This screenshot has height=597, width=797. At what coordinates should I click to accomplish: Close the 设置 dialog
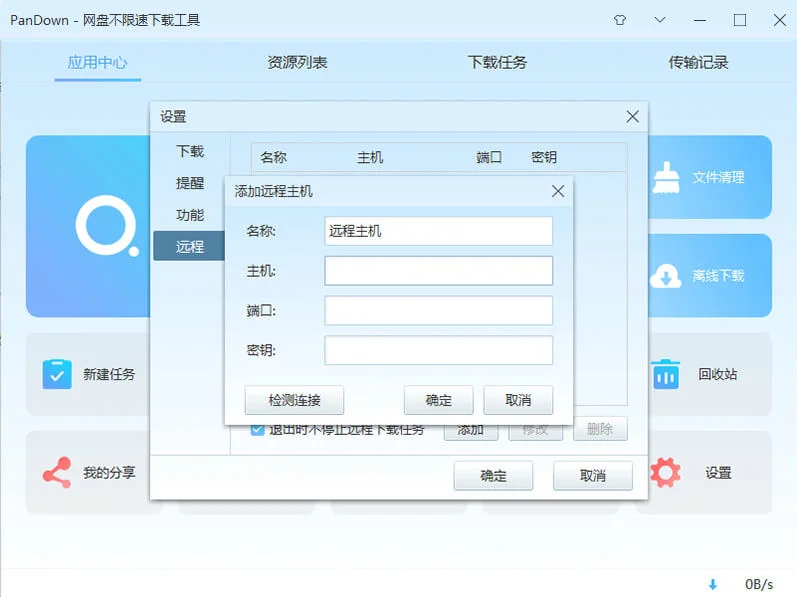[x=632, y=117]
